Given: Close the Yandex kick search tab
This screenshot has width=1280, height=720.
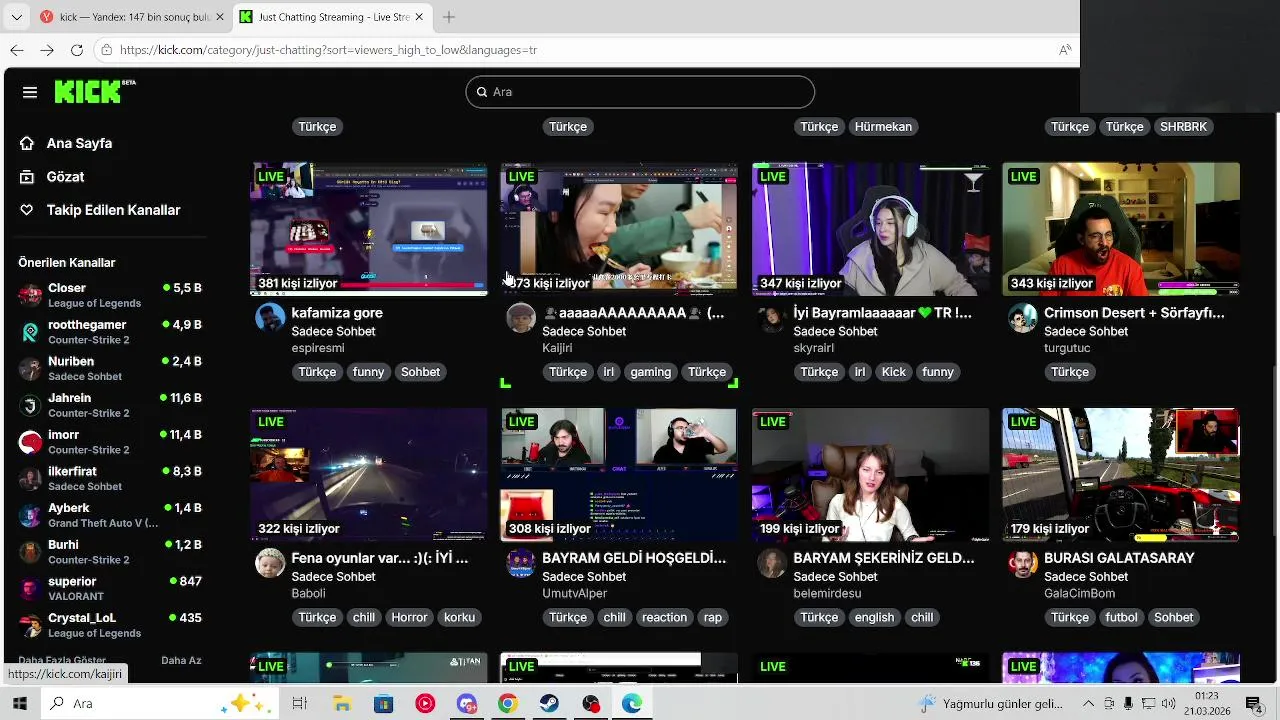Looking at the screenshot, I should click(220, 17).
